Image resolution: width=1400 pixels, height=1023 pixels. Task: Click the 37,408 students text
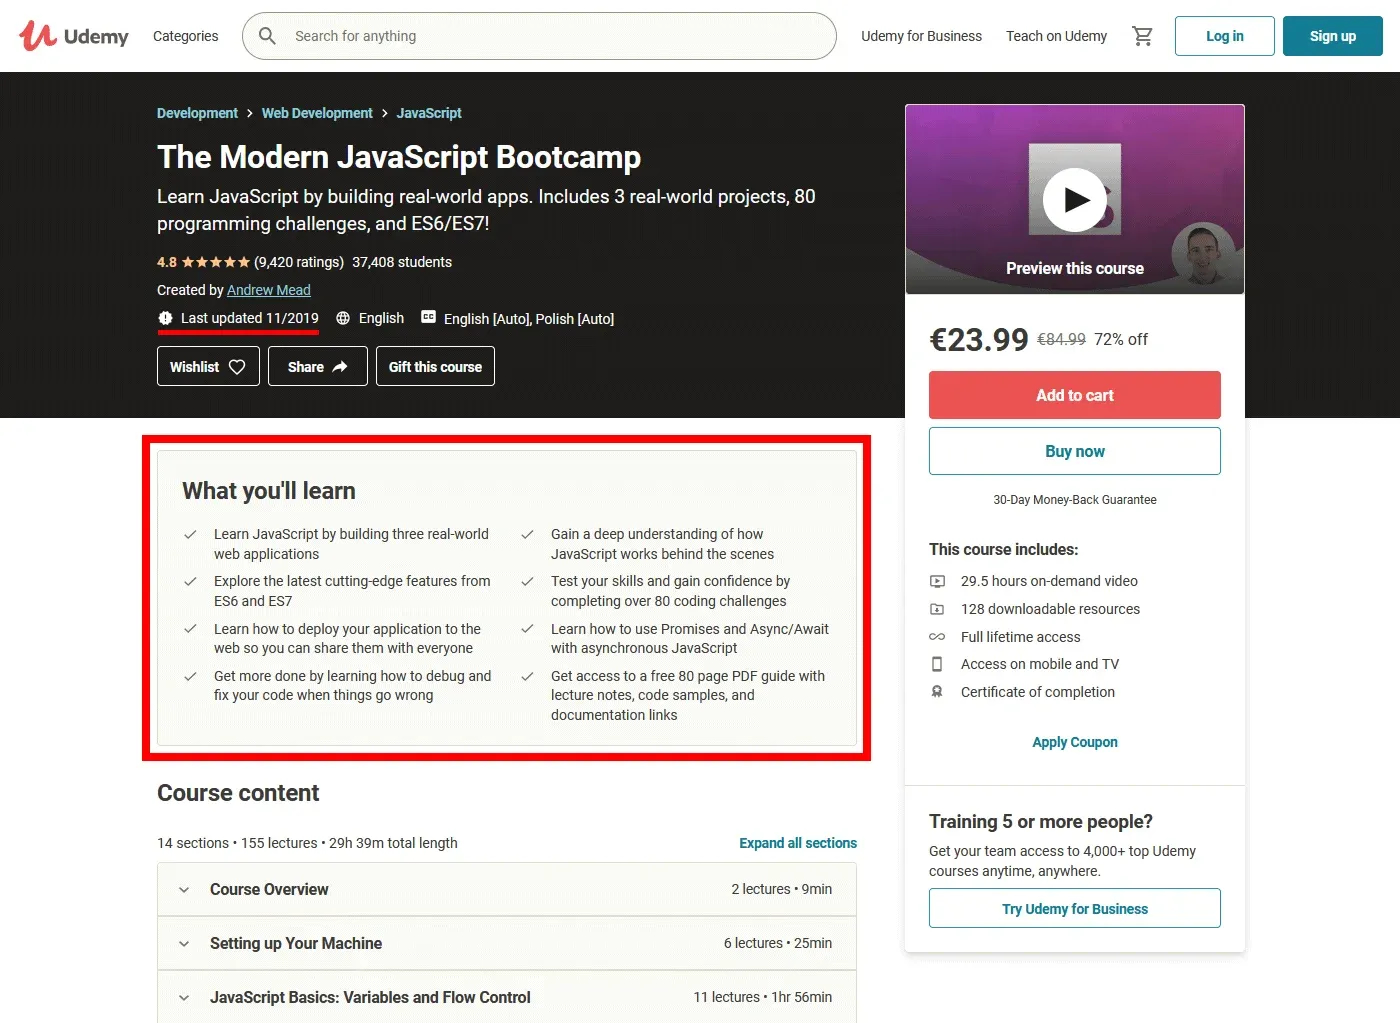coord(402,262)
